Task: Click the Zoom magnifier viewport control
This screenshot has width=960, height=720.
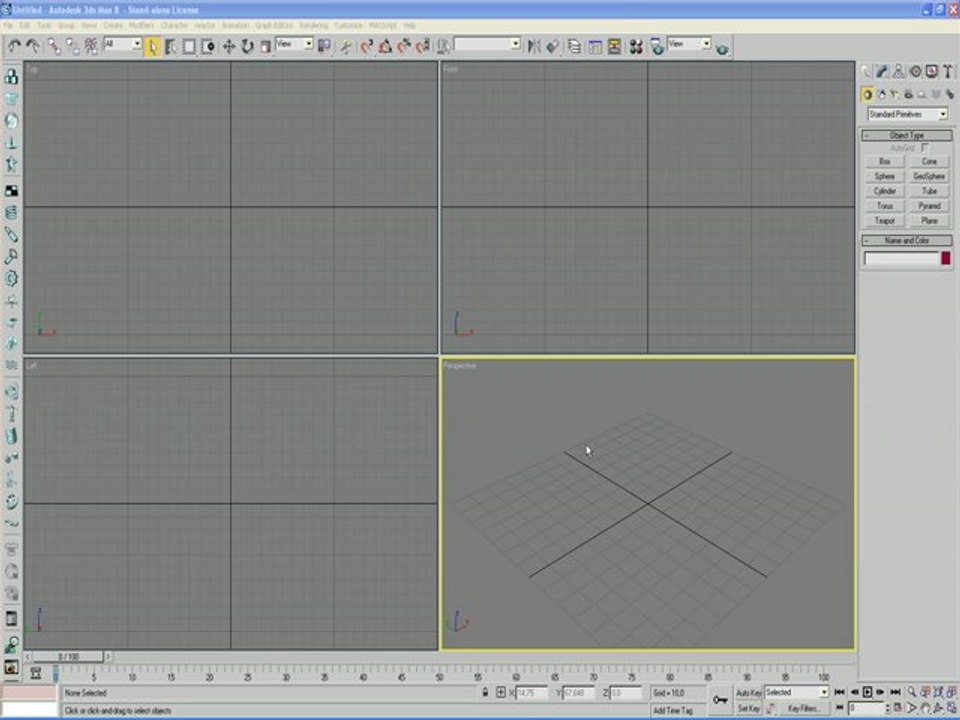Action: point(912,692)
